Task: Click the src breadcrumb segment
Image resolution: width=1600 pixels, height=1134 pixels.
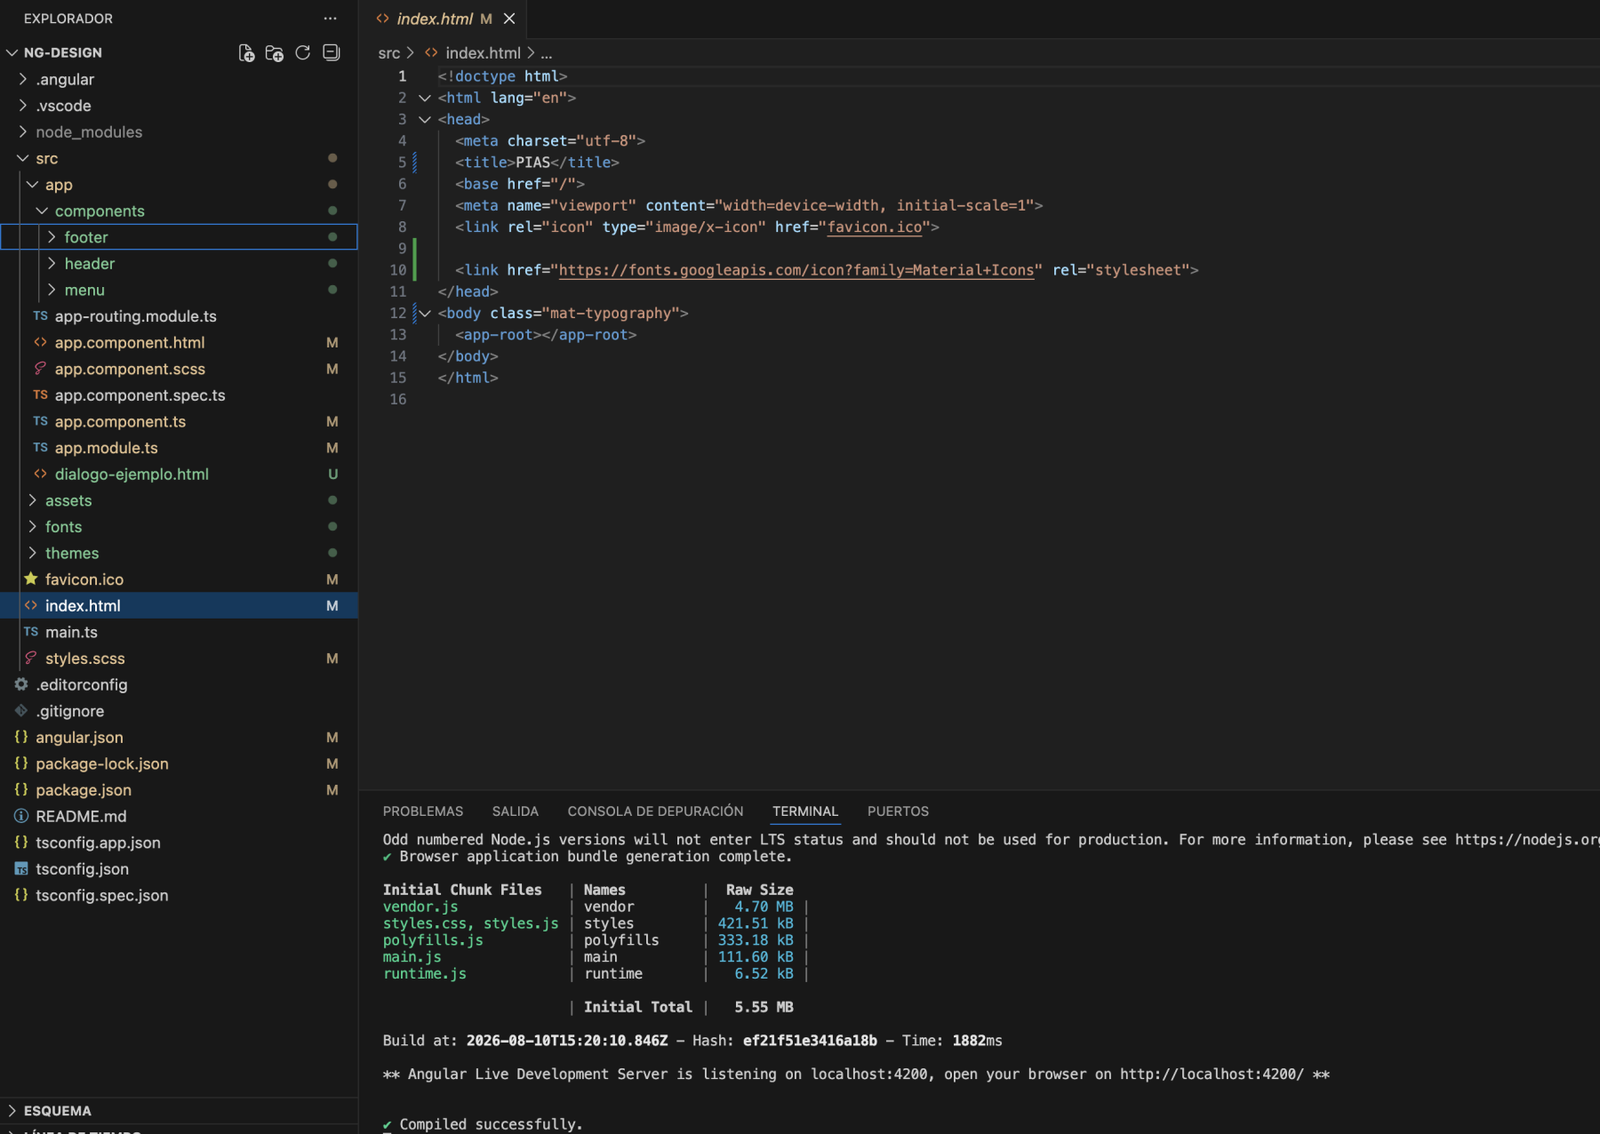Action: pyautogui.click(x=389, y=53)
